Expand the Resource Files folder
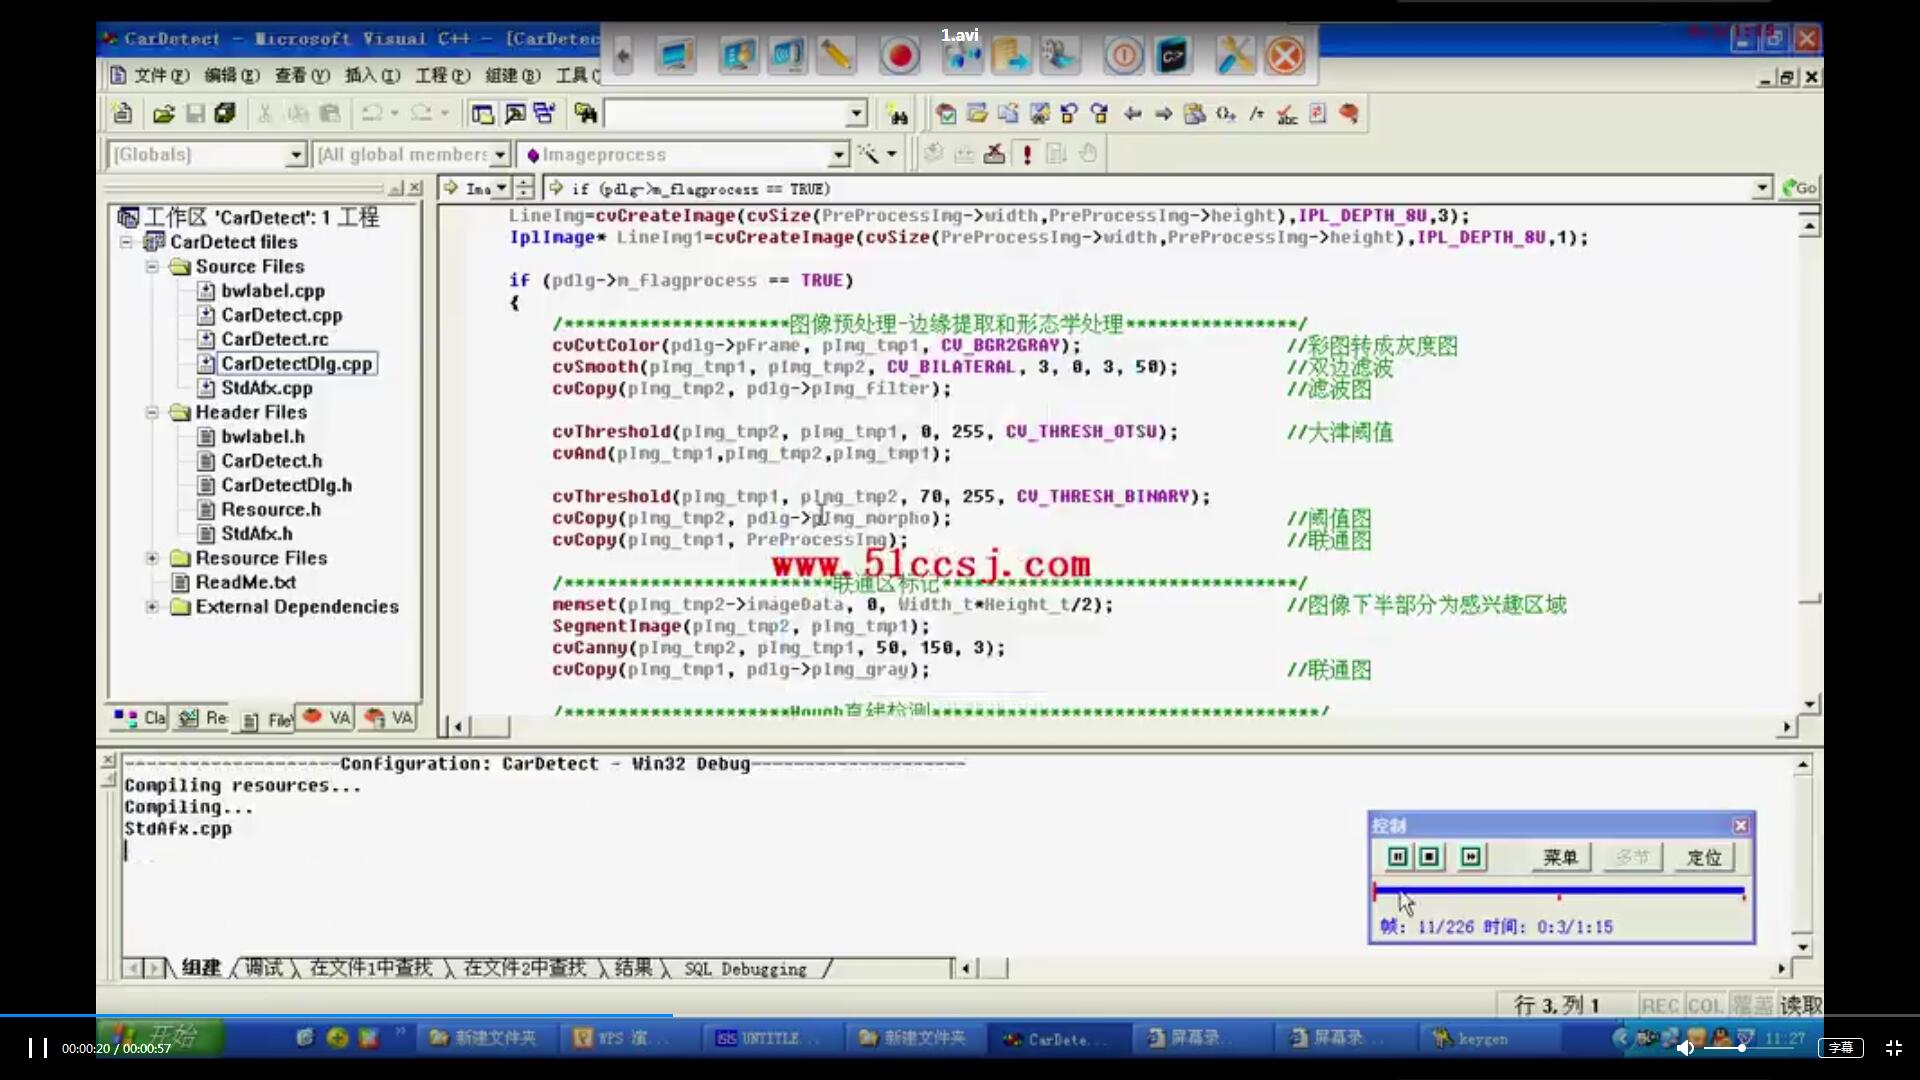The width and height of the screenshot is (1920, 1080). point(152,558)
